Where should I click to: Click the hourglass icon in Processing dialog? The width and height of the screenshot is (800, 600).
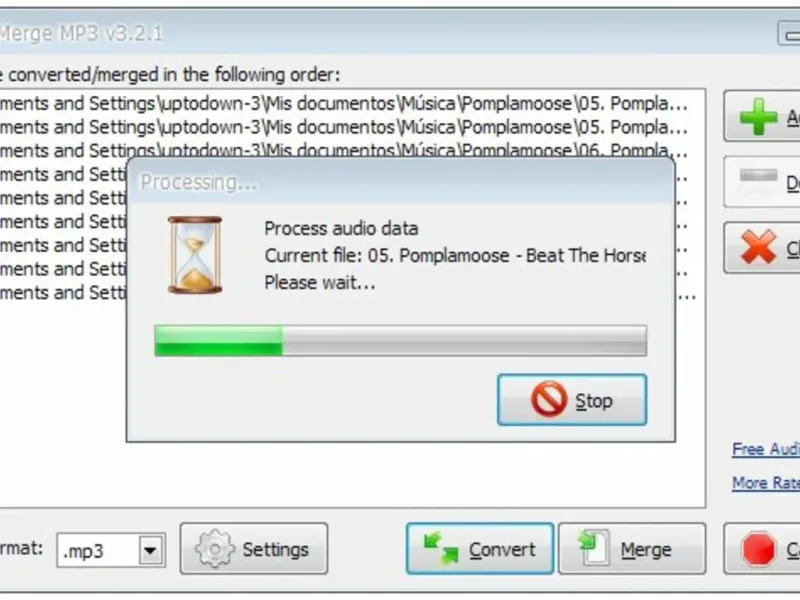click(x=195, y=255)
